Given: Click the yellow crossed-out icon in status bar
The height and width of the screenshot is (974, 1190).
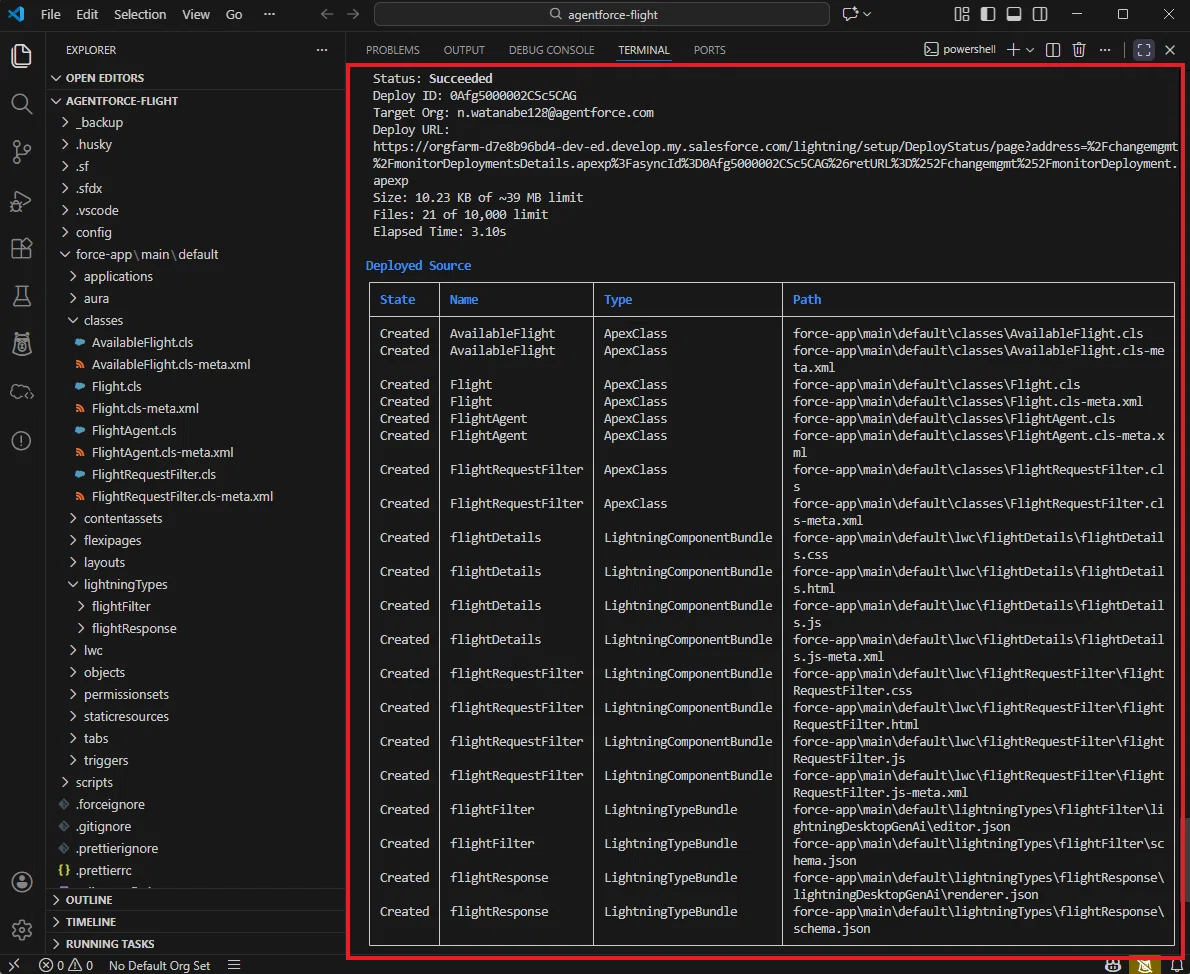Looking at the screenshot, I should [x=1144, y=965].
